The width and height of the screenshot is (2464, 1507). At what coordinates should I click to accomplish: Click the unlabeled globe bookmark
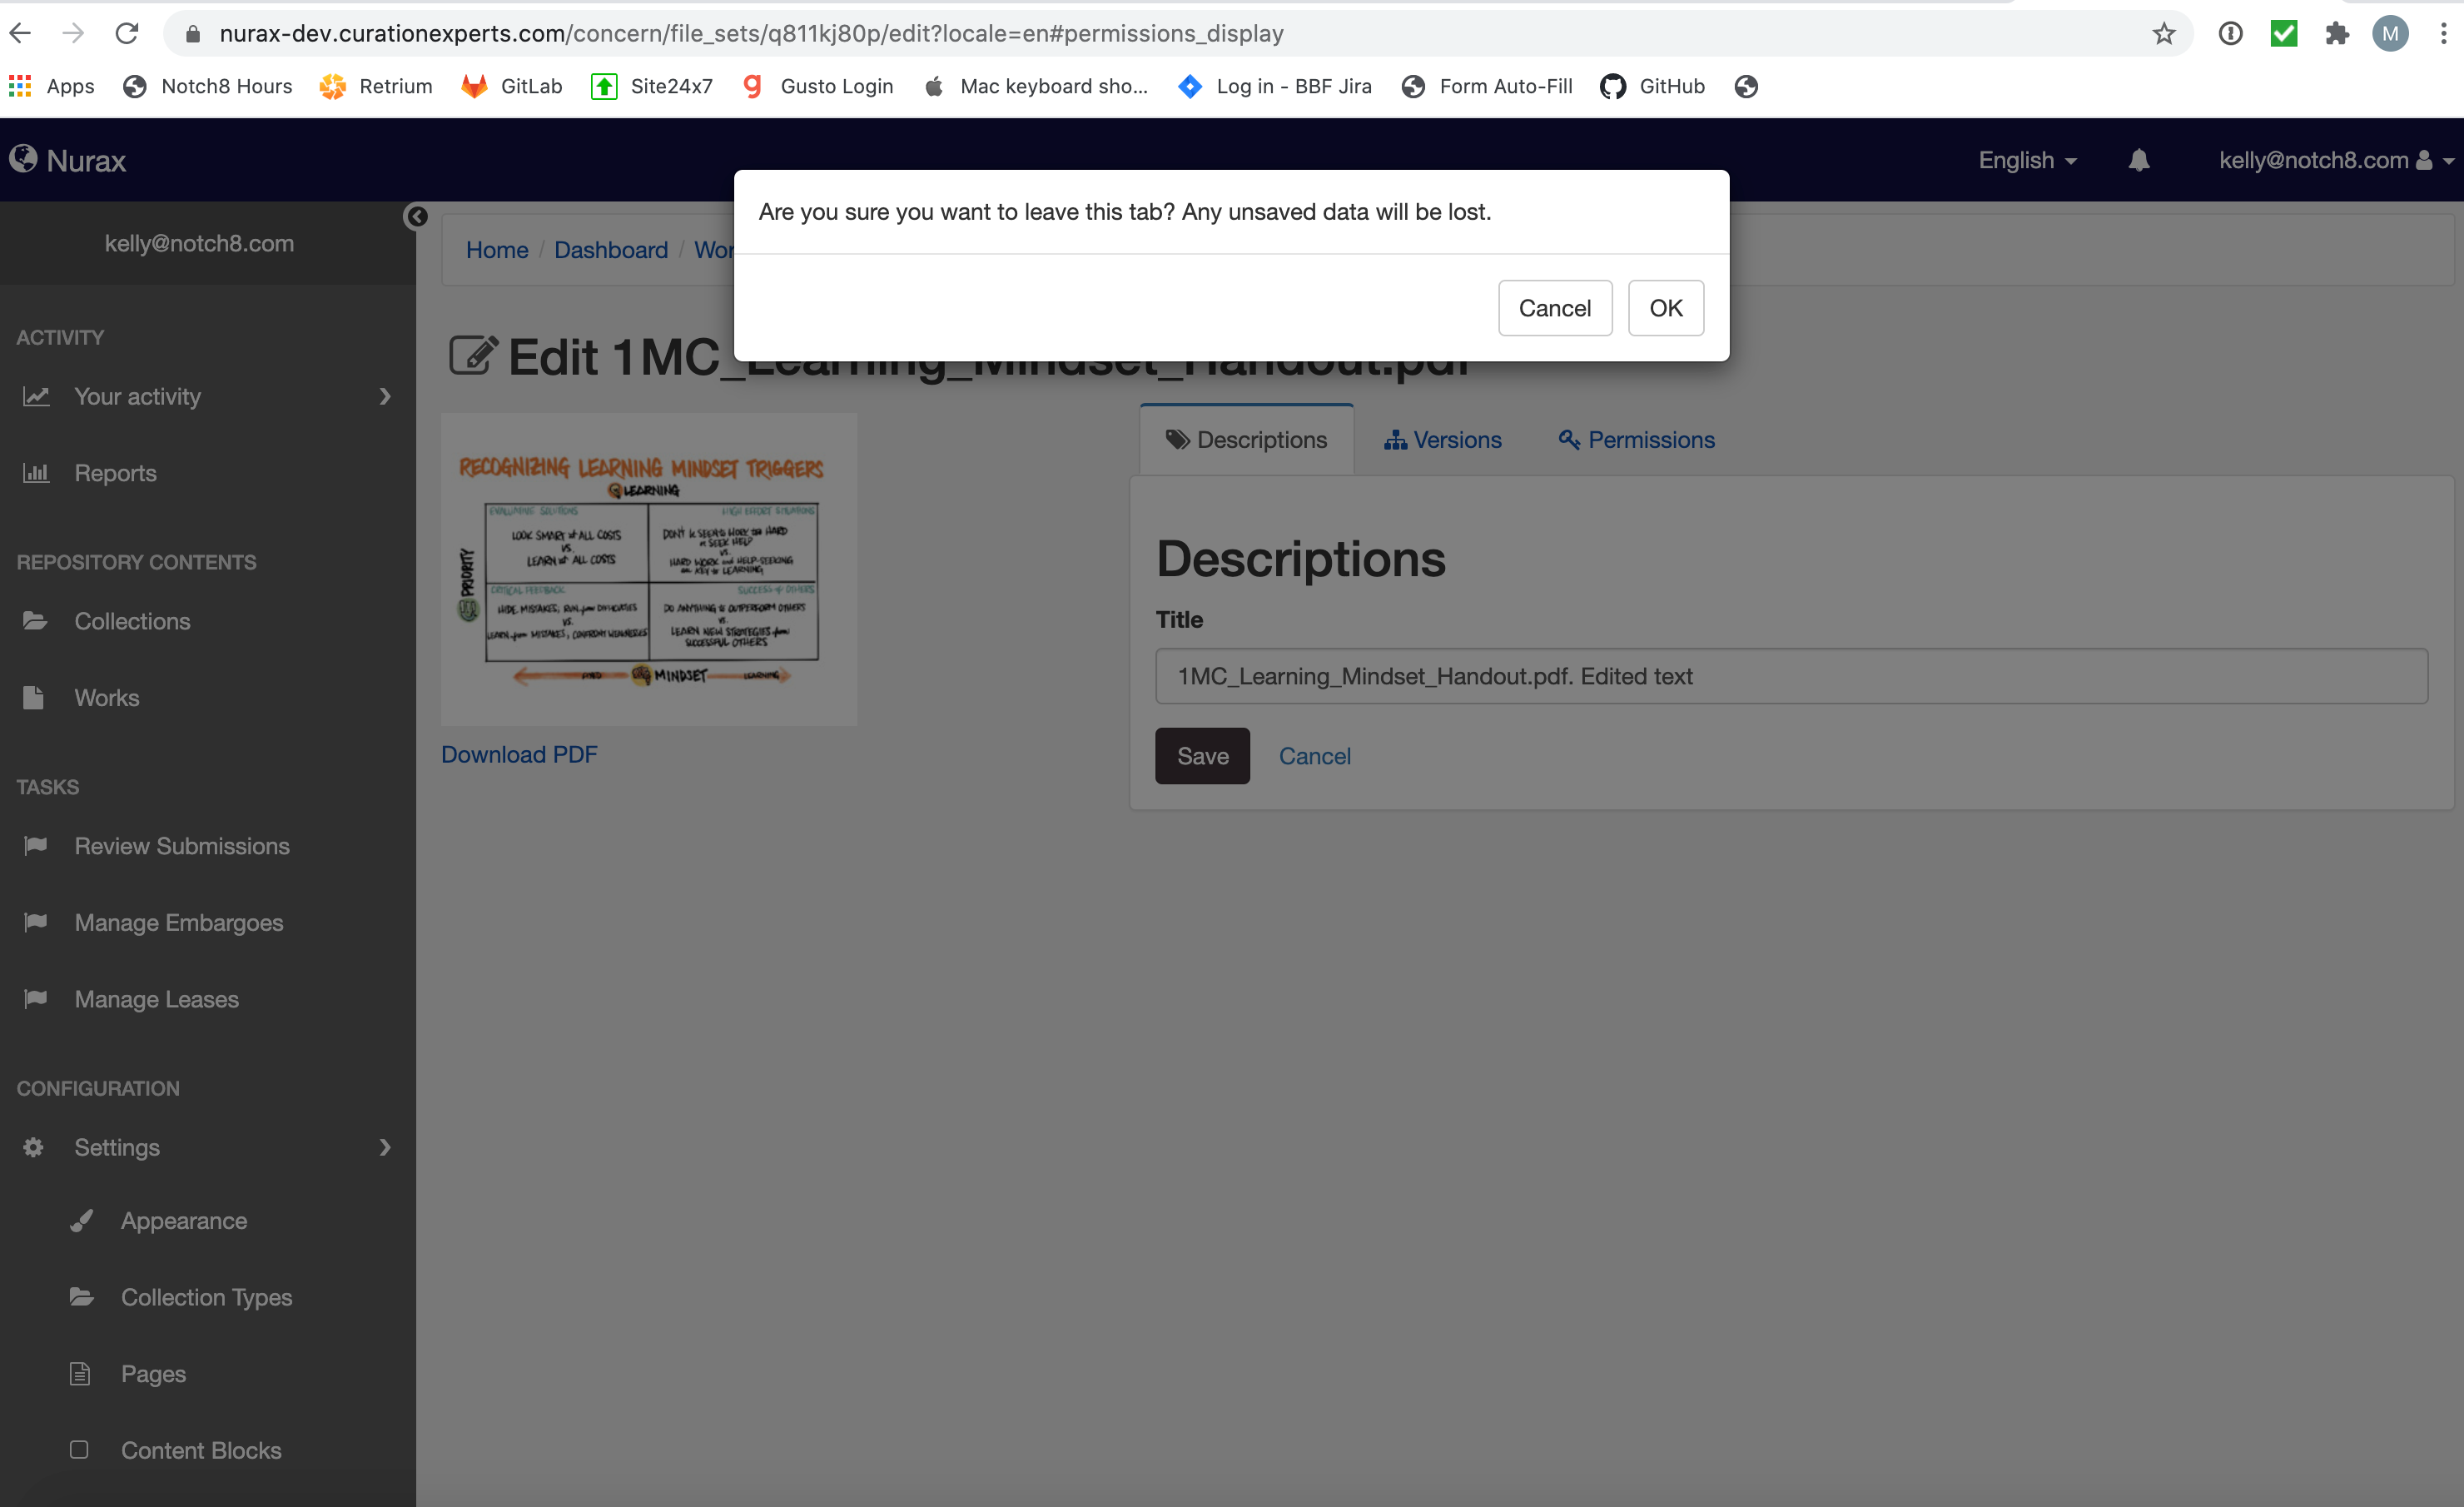[x=1746, y=87]
